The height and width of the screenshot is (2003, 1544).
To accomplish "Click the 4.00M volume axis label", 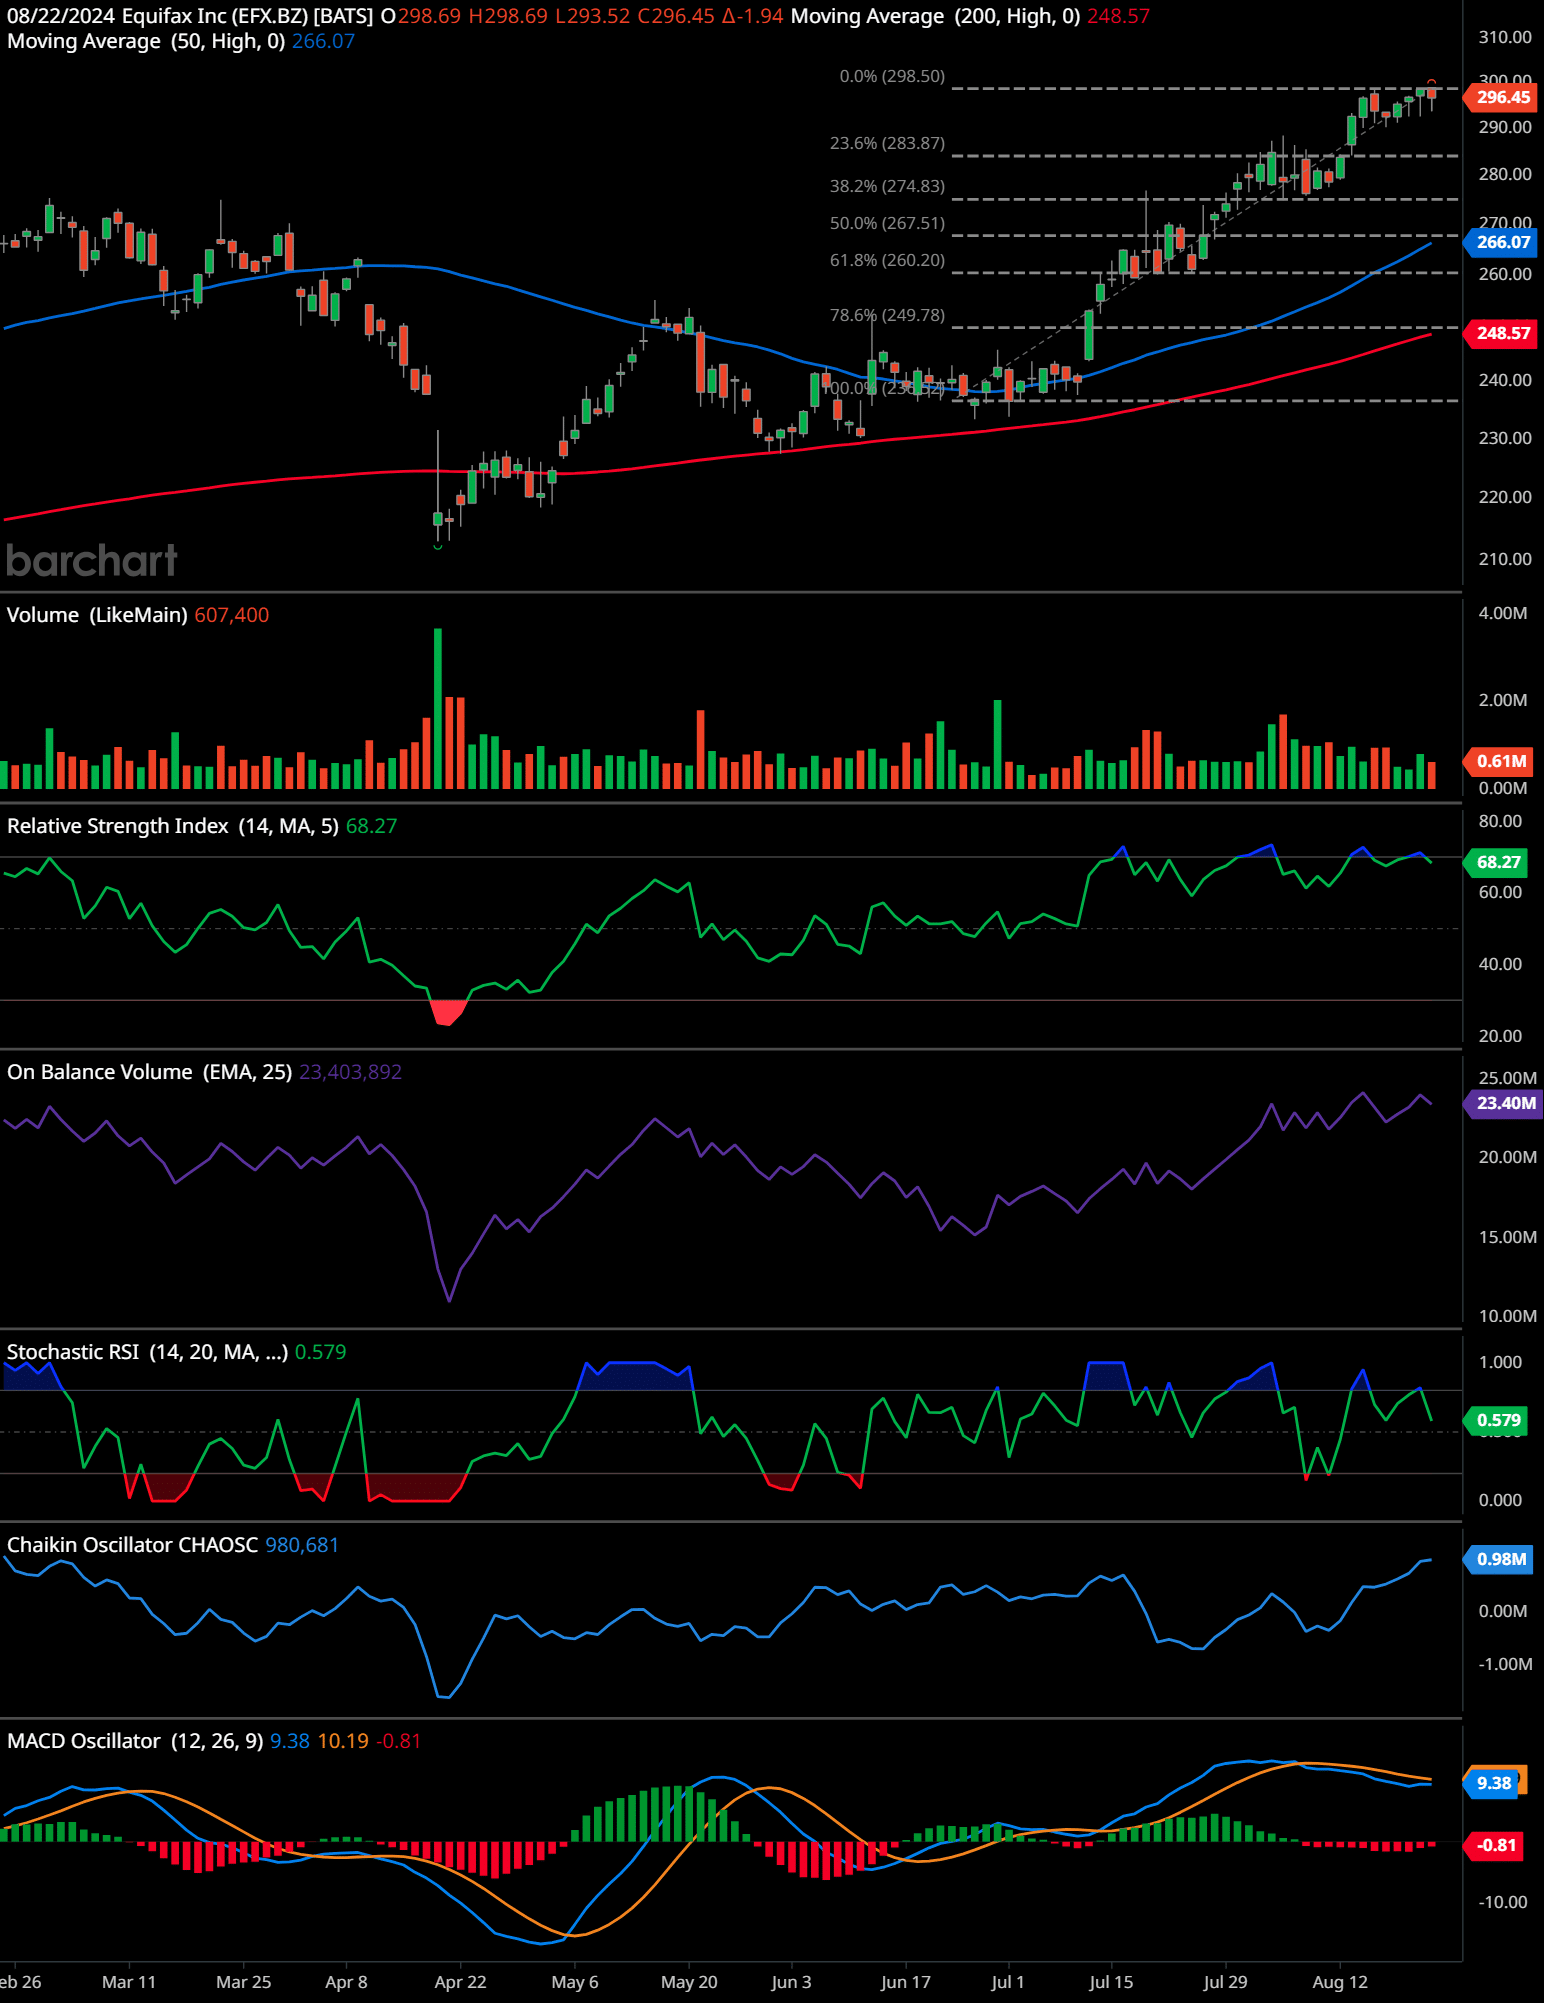I will 1502,613.
